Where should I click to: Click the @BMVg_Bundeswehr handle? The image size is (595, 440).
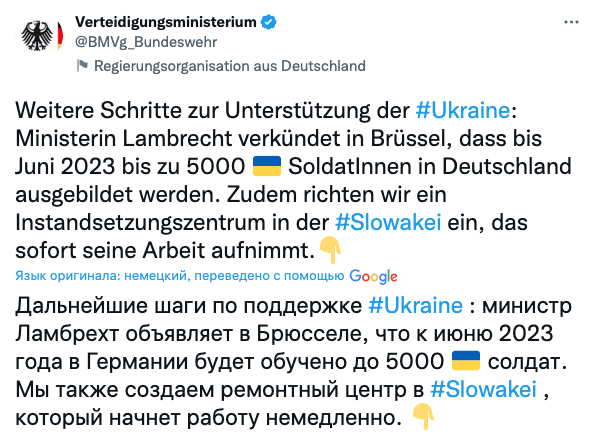coord(146,42)
